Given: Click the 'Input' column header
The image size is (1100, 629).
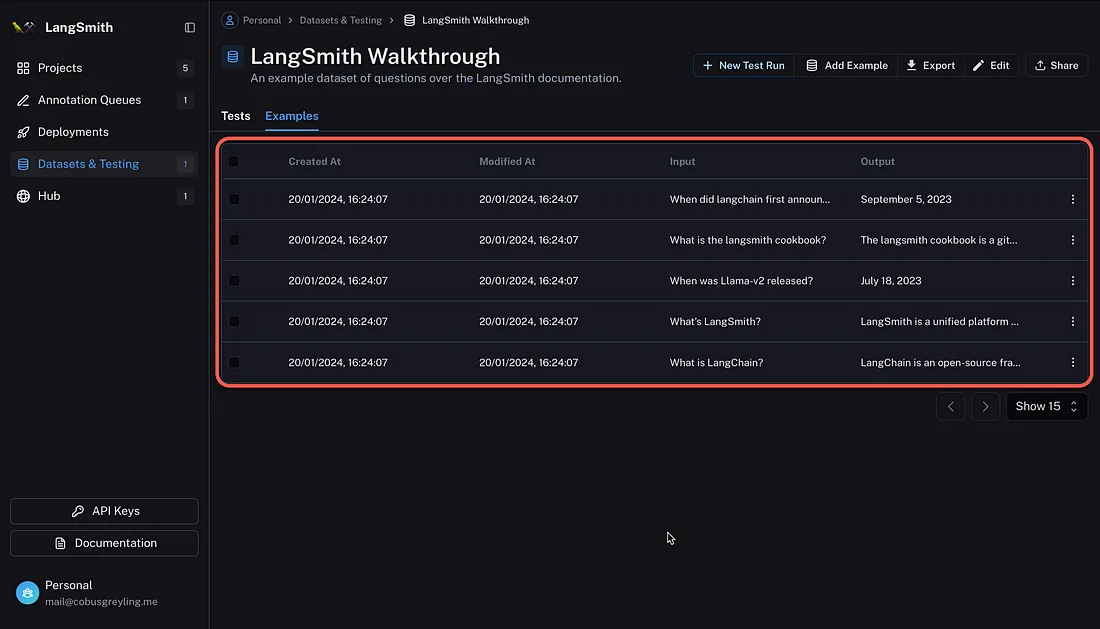Looking at the screenshot, I should 683,161.
